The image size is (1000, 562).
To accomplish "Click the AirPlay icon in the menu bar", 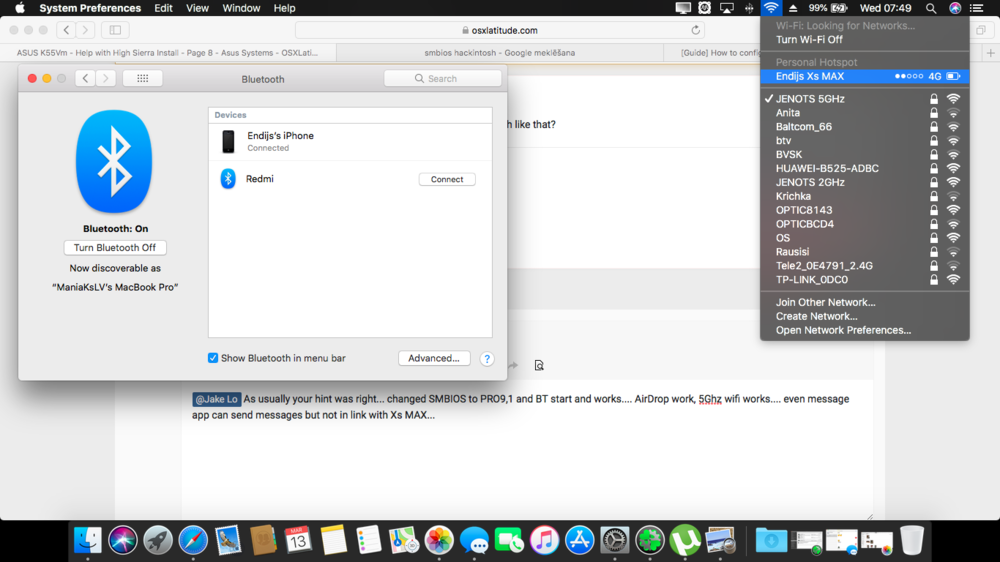I will 727,8.
